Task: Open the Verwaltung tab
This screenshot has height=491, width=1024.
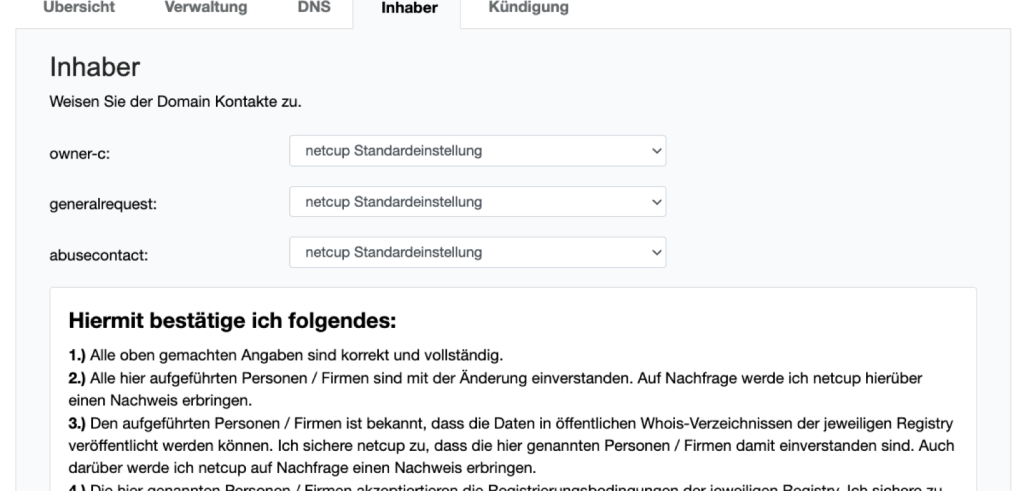Action: pos(206,8)
